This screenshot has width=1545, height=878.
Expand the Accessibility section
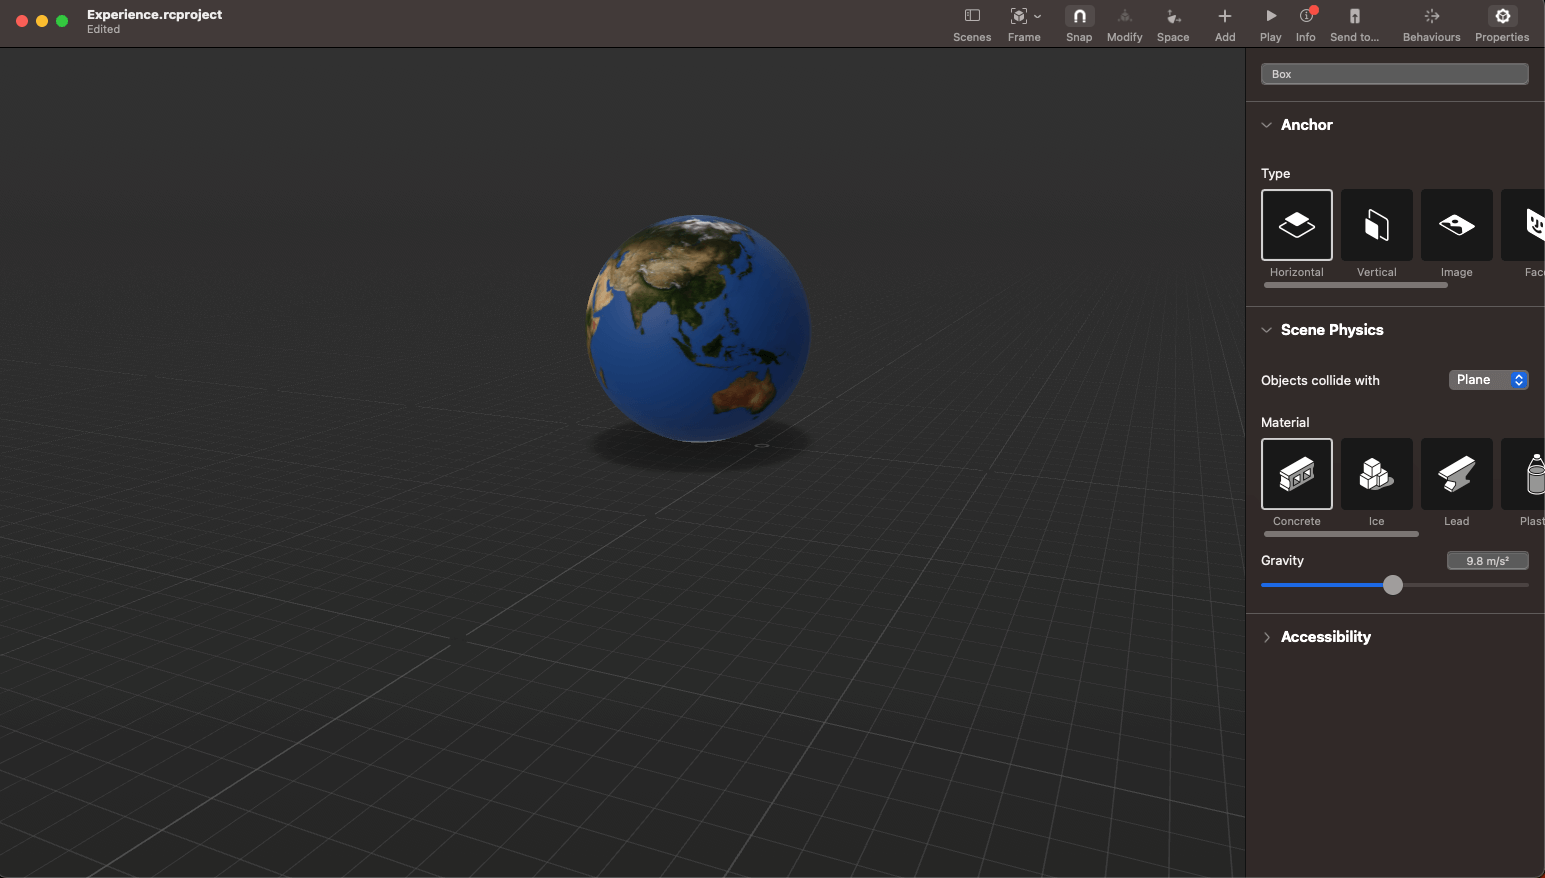pos(1267,637)
